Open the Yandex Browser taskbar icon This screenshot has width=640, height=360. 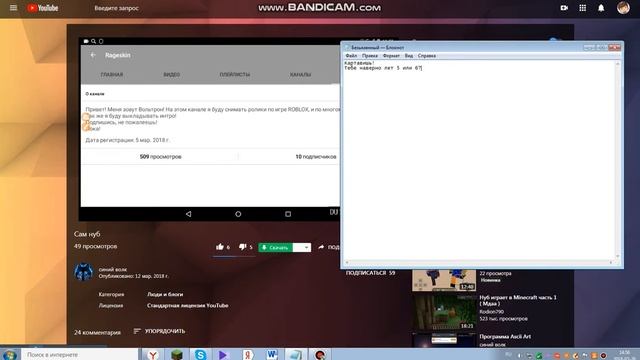tap(153, 354)
